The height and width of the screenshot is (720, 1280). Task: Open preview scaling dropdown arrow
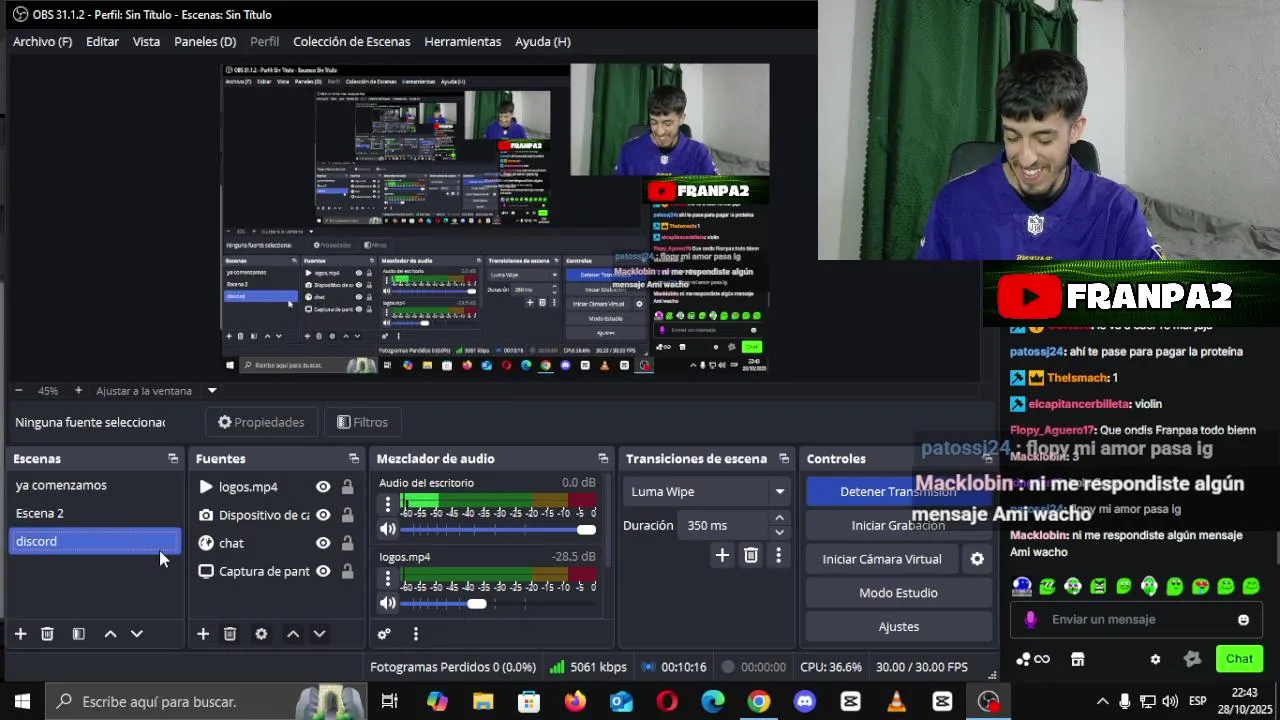(212, 391)
